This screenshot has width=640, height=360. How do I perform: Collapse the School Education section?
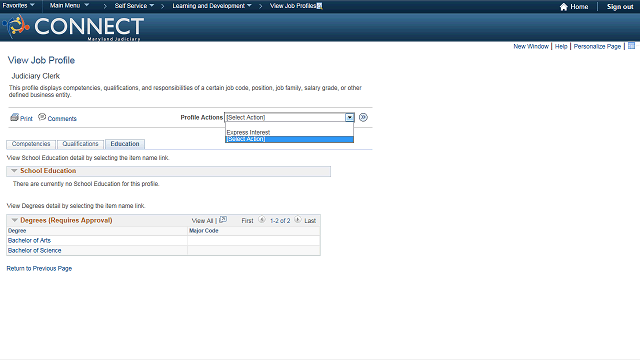coord(14,171)
